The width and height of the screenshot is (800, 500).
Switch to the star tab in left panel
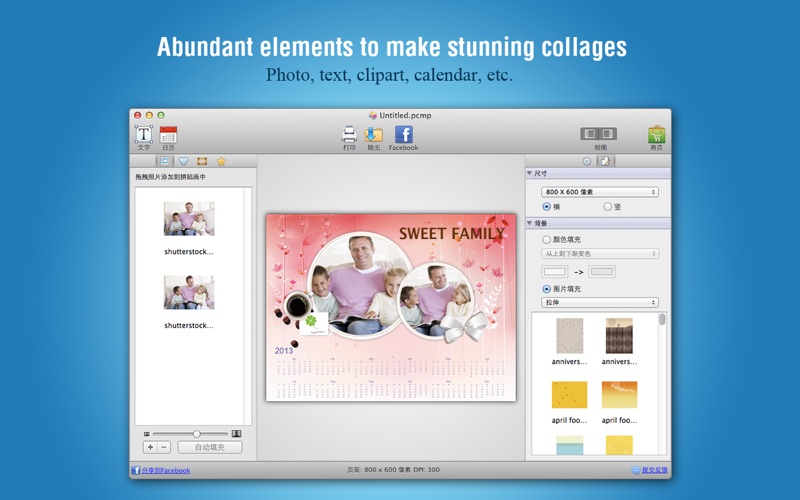(x=221, y=161)
